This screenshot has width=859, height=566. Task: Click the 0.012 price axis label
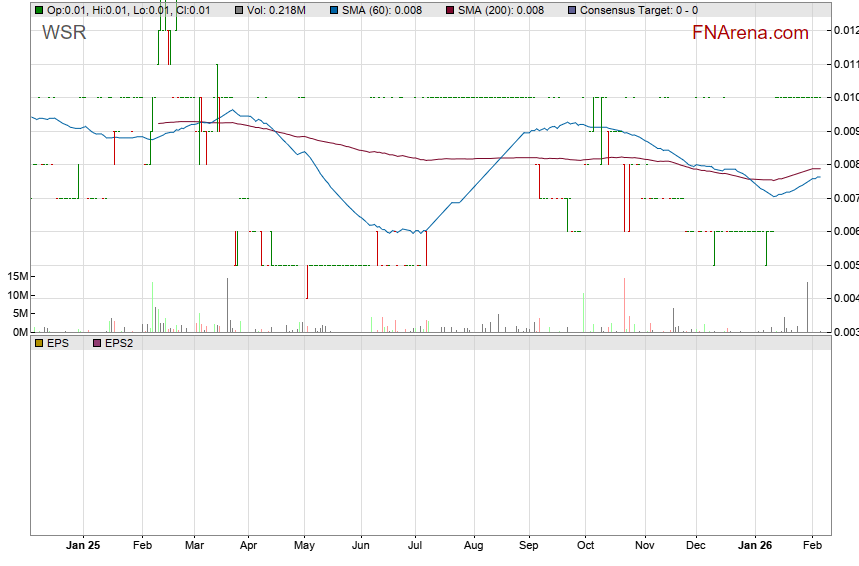pyautogui.click(x=844, y=31)
